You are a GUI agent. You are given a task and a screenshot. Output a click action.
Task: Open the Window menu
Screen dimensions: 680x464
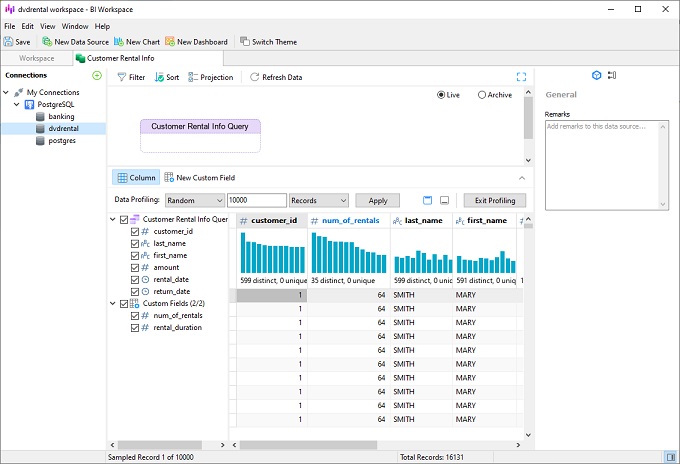click(74, 25)
